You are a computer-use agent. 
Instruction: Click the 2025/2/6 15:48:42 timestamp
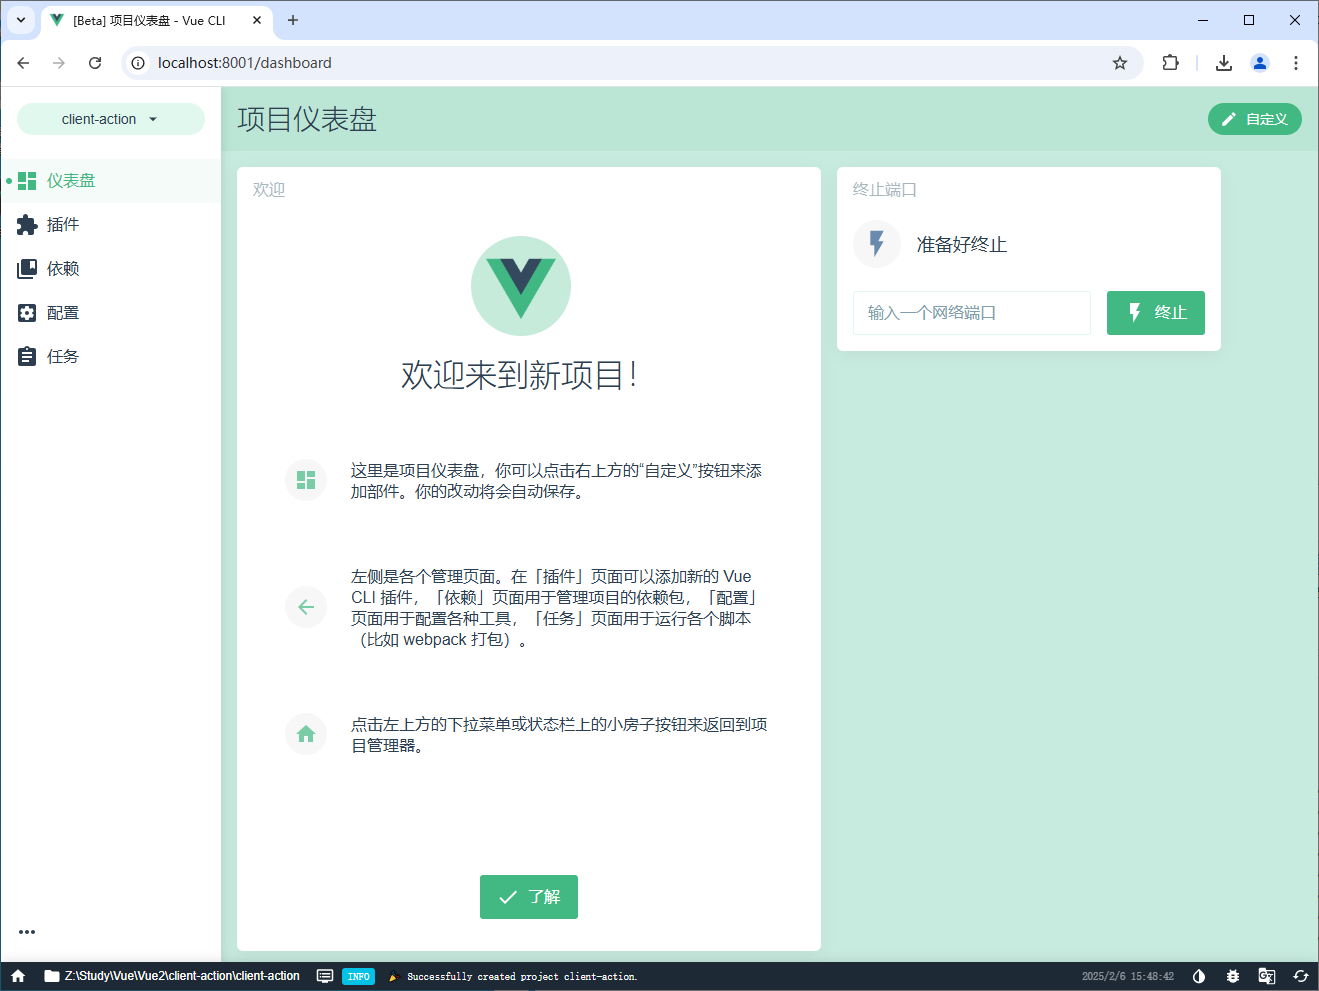tap(1128, 977)
